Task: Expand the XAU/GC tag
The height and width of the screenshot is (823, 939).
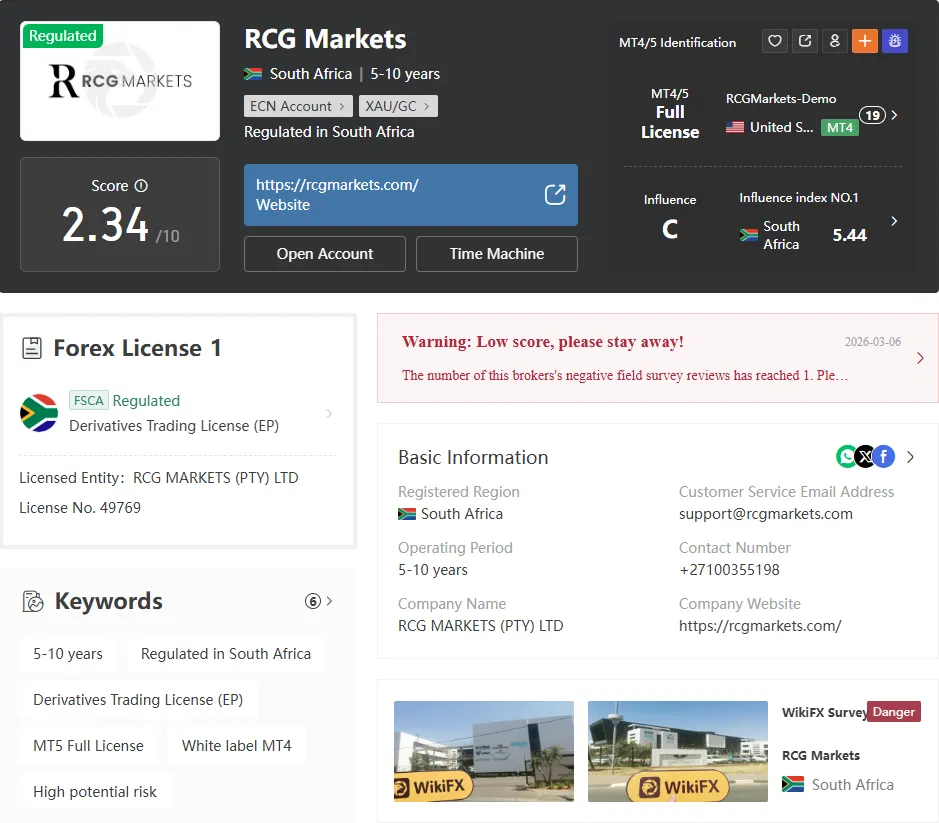Action: point(398,106)
